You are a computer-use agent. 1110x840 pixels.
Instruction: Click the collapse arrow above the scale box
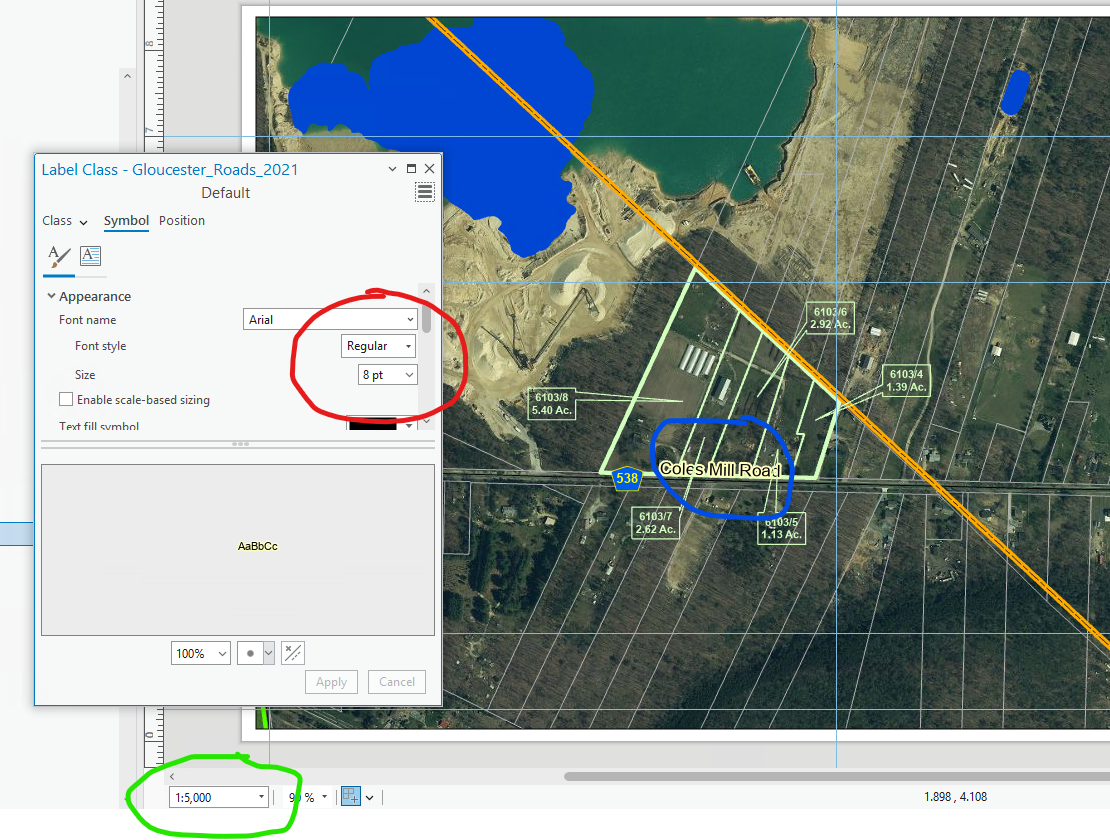[171, 776]
